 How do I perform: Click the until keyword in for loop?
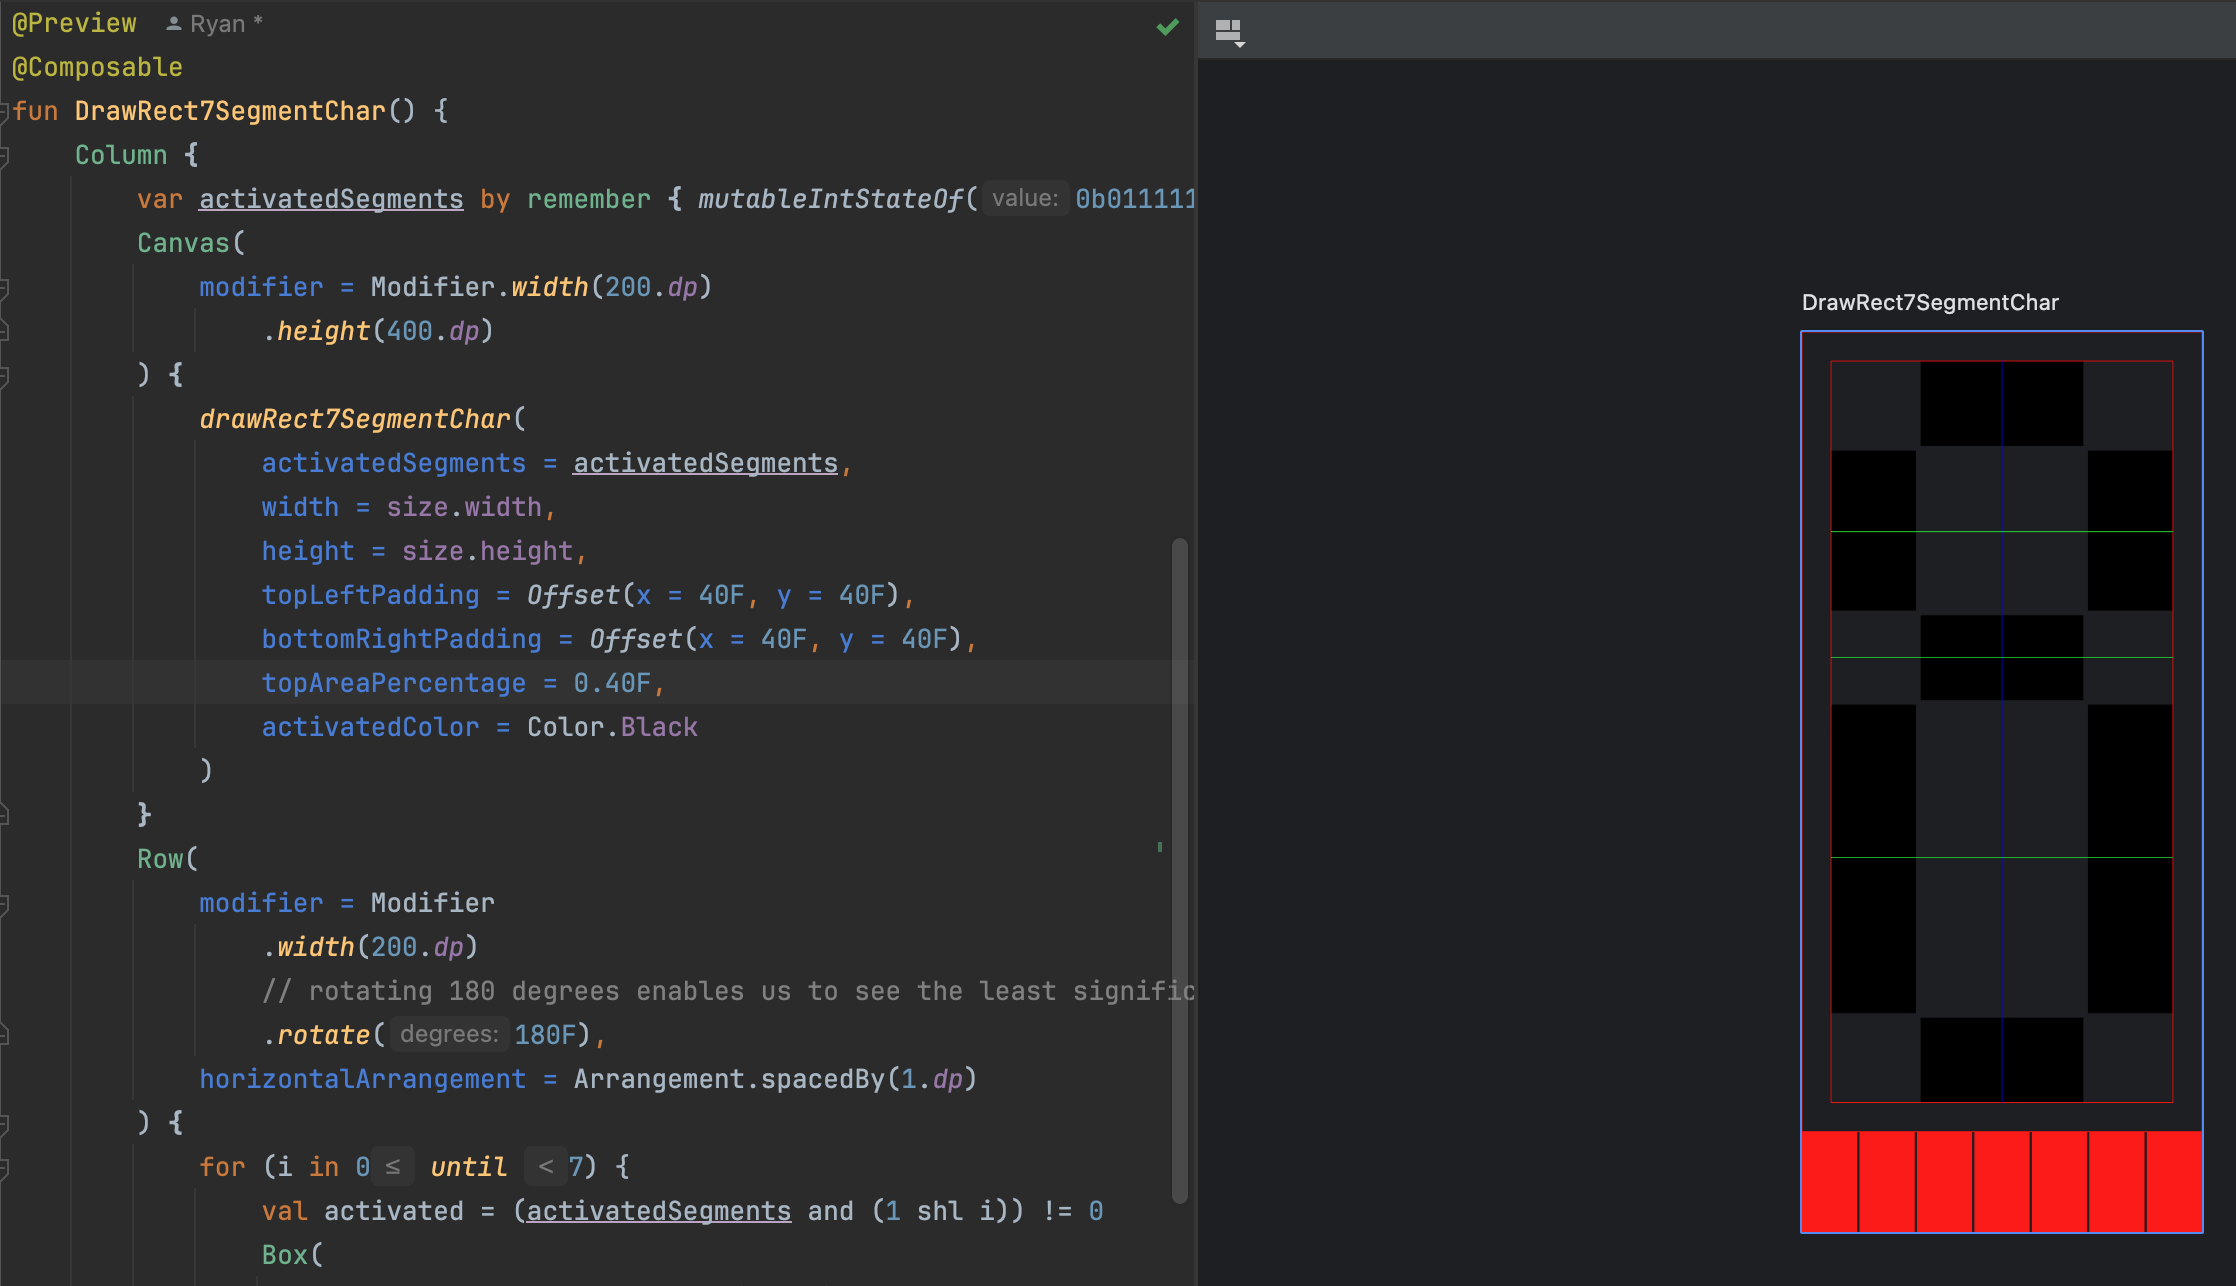(x=468, y=1167)
